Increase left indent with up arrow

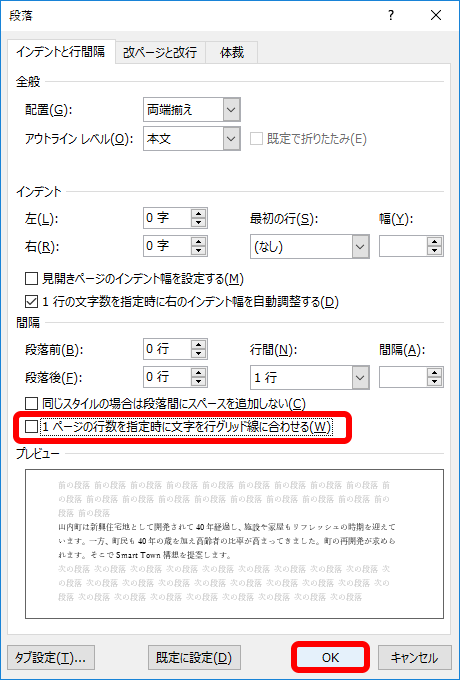tap(199, 213)
